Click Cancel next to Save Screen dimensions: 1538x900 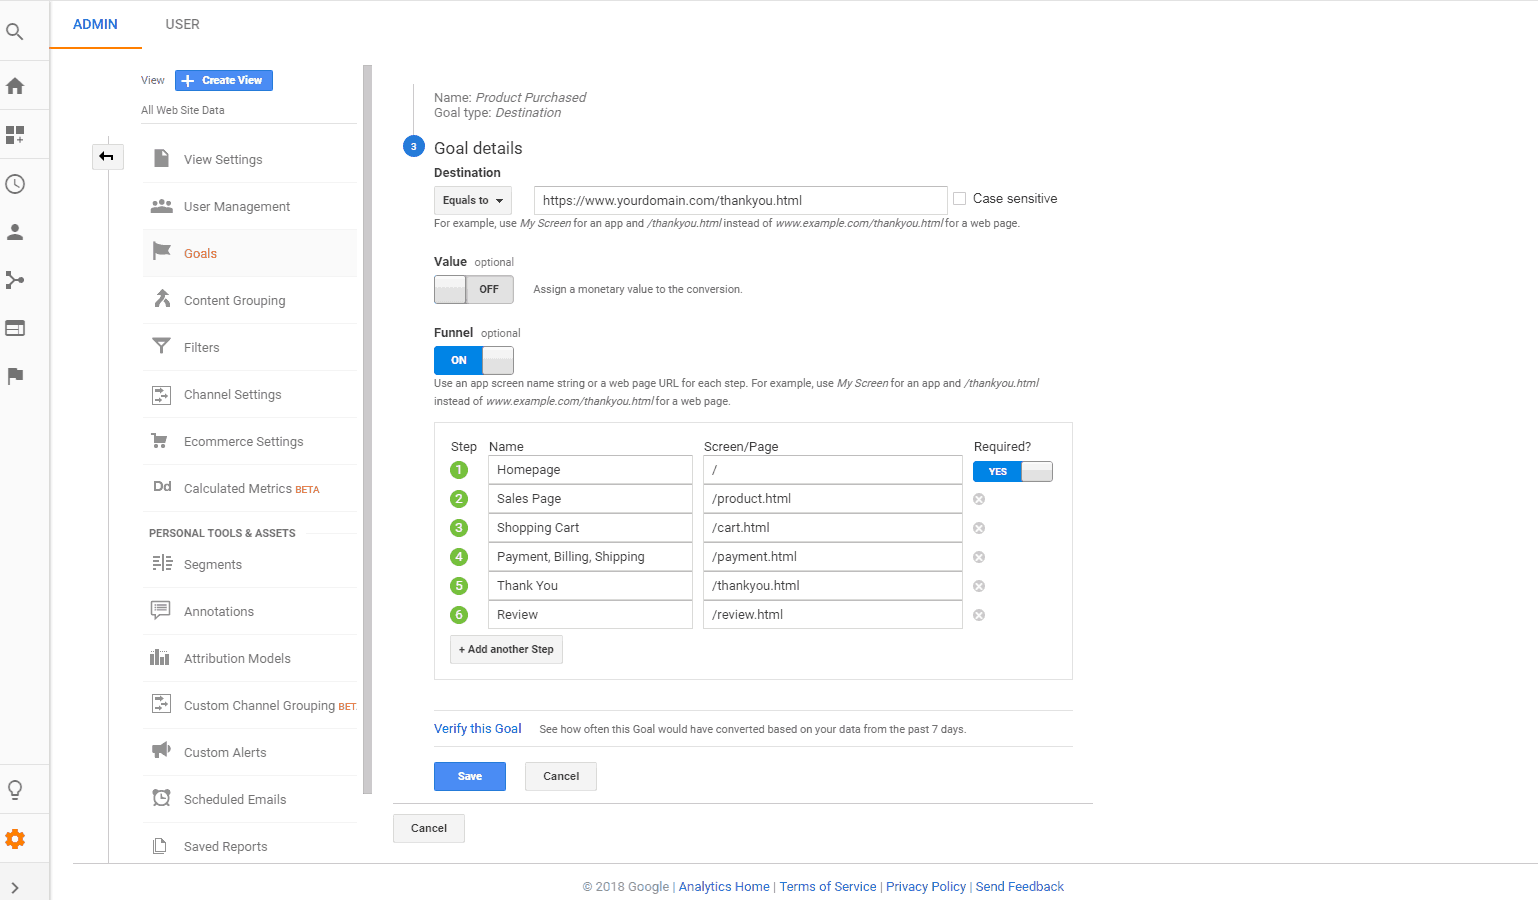coord(561,776)
